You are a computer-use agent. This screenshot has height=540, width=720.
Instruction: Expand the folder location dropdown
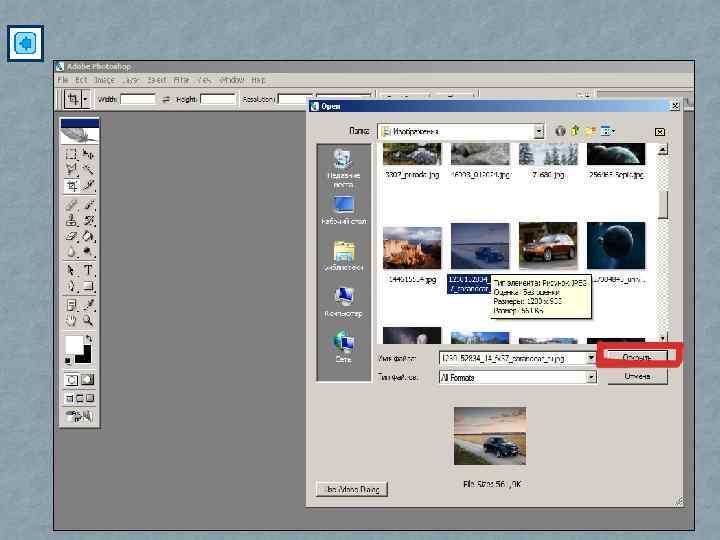point(538,131)
